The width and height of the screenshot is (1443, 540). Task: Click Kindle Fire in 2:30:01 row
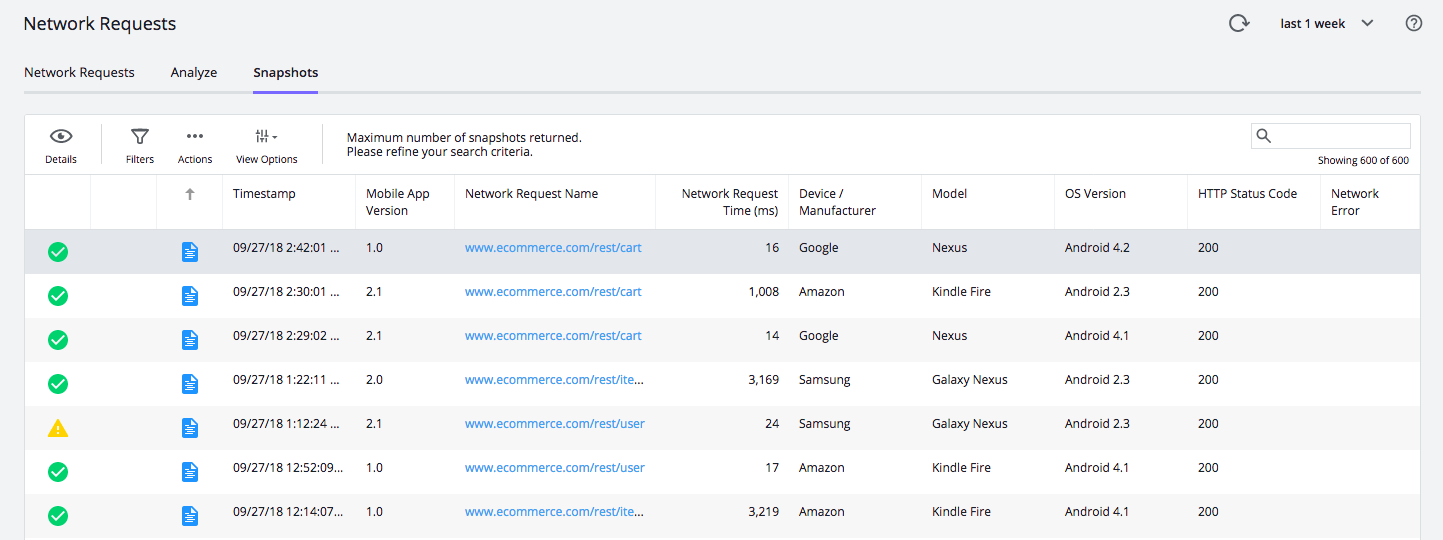[x=961, y=292]
